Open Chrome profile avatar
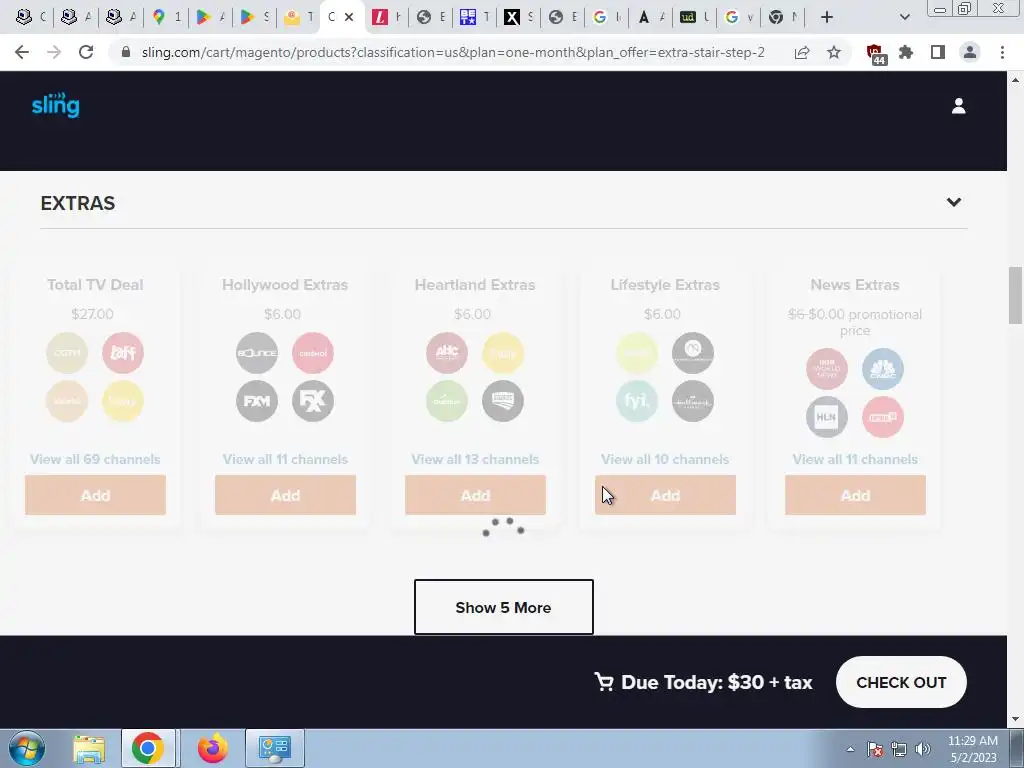The height and width of the screenshot is (768, 1024). tap(970, 52)
